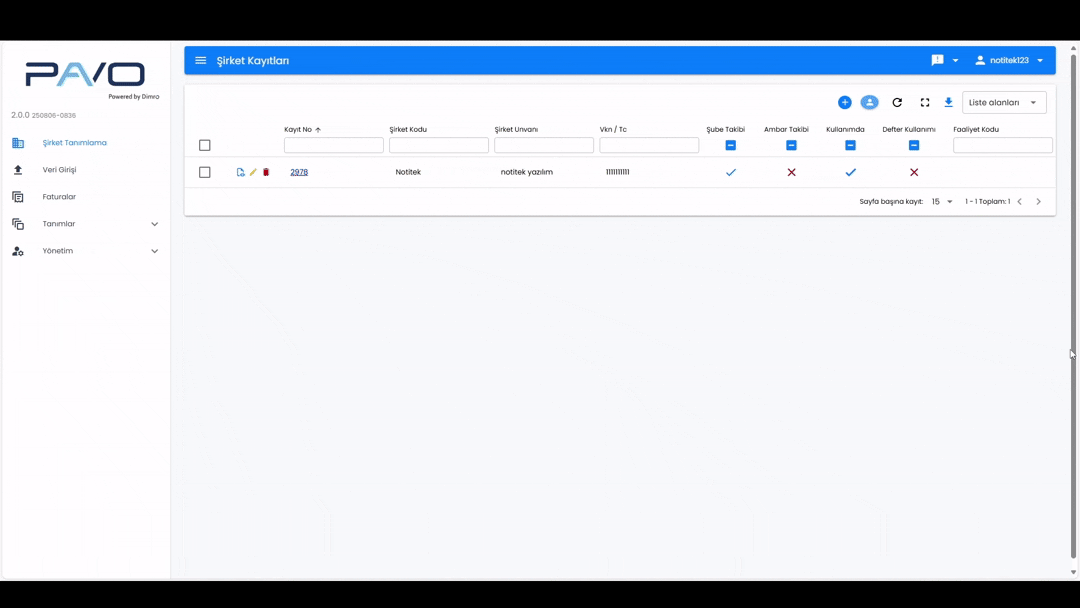
Task: Download the company records list
Action: 949,103
